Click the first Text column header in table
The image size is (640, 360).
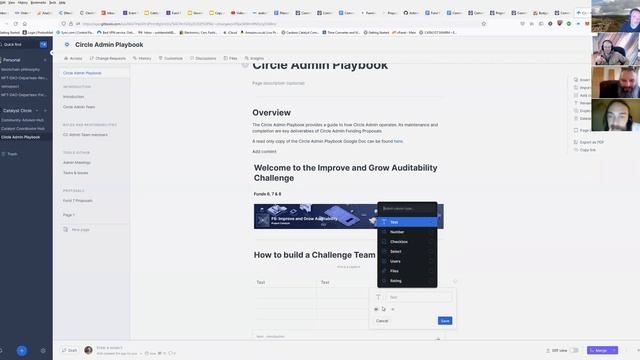point(261,282)
